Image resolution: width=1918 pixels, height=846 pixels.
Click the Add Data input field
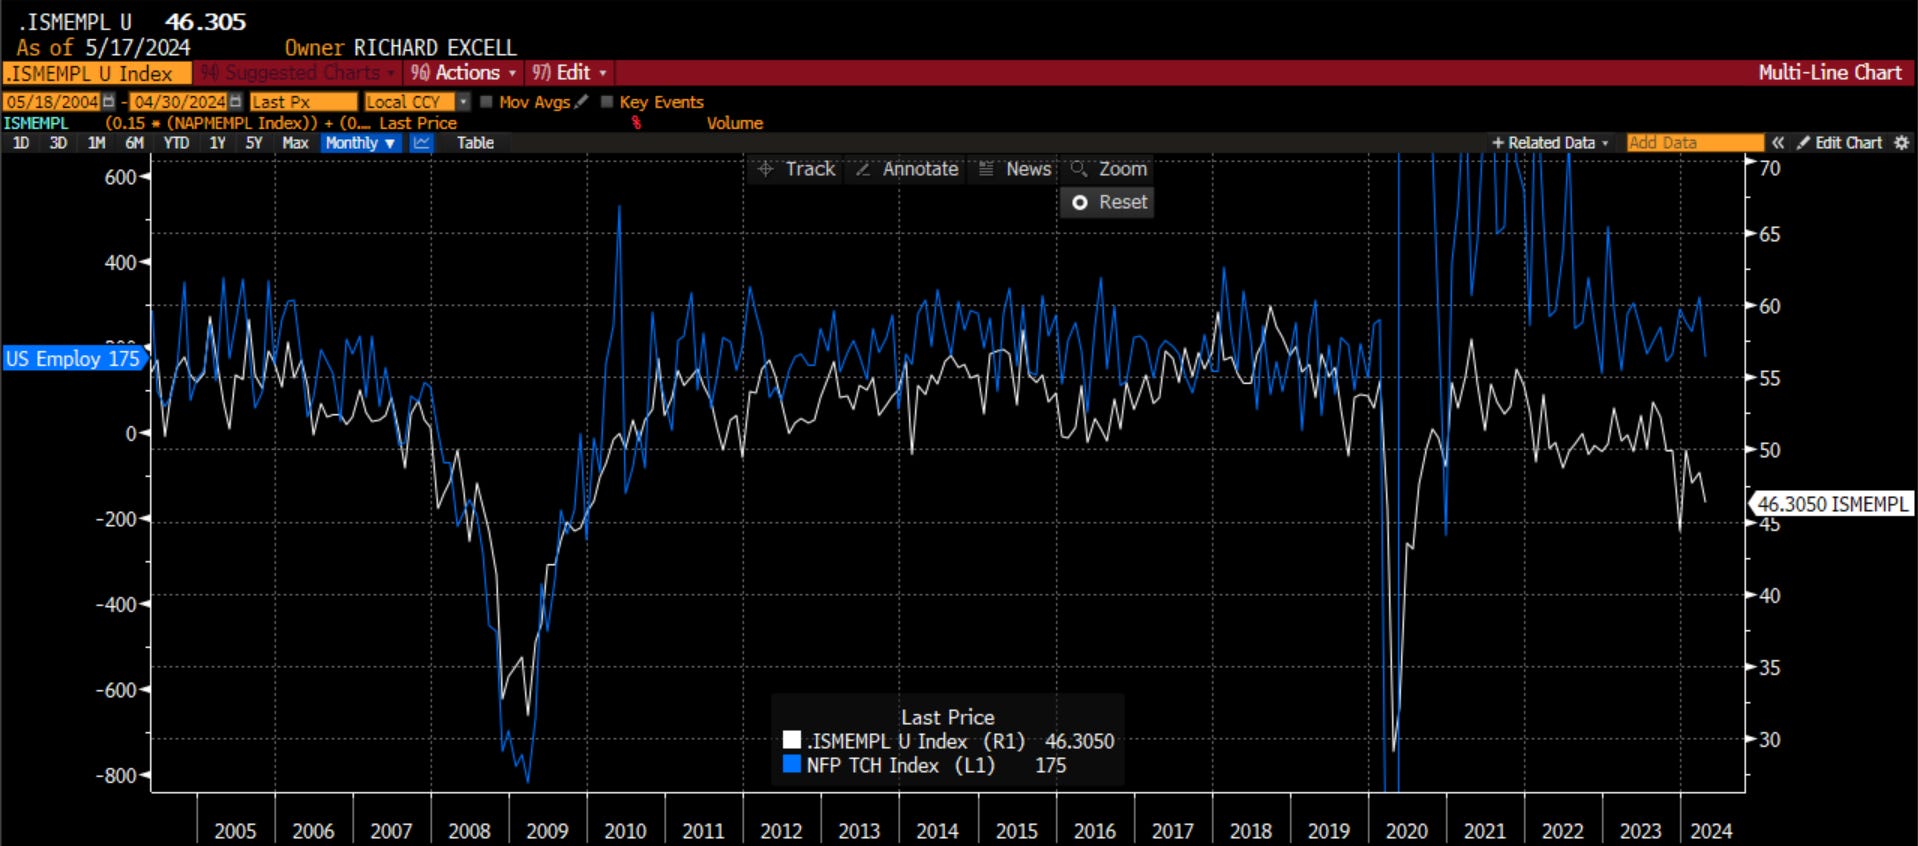coord(1694,143)
